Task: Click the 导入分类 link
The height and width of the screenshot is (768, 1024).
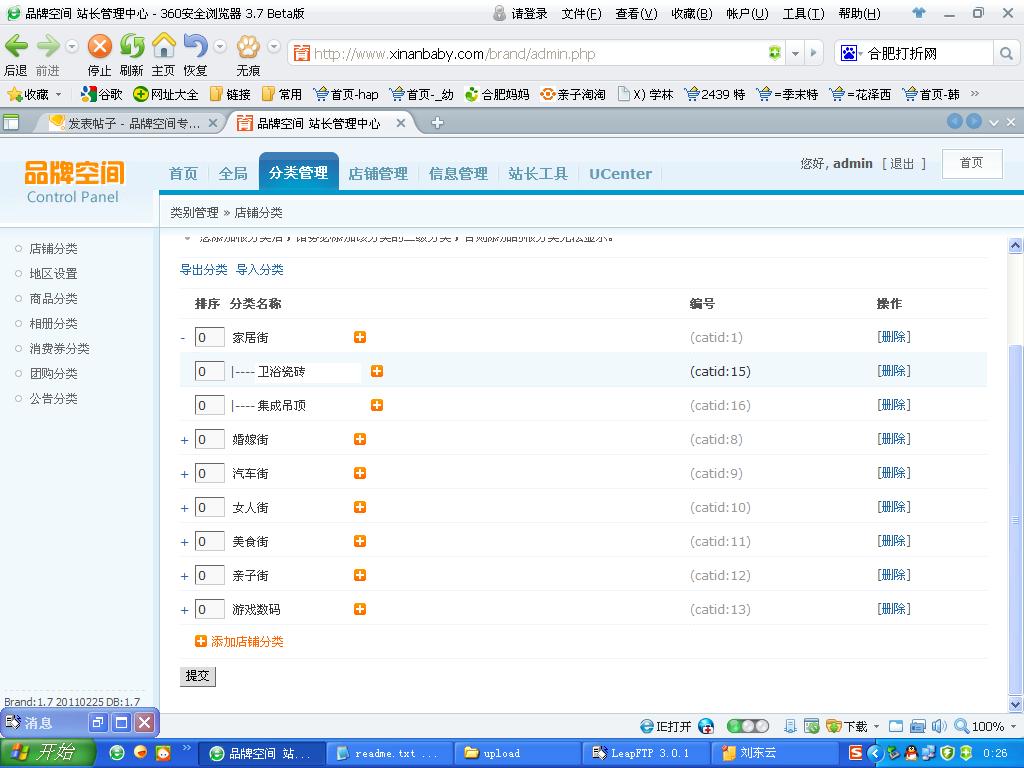Action: pos(260,269)
